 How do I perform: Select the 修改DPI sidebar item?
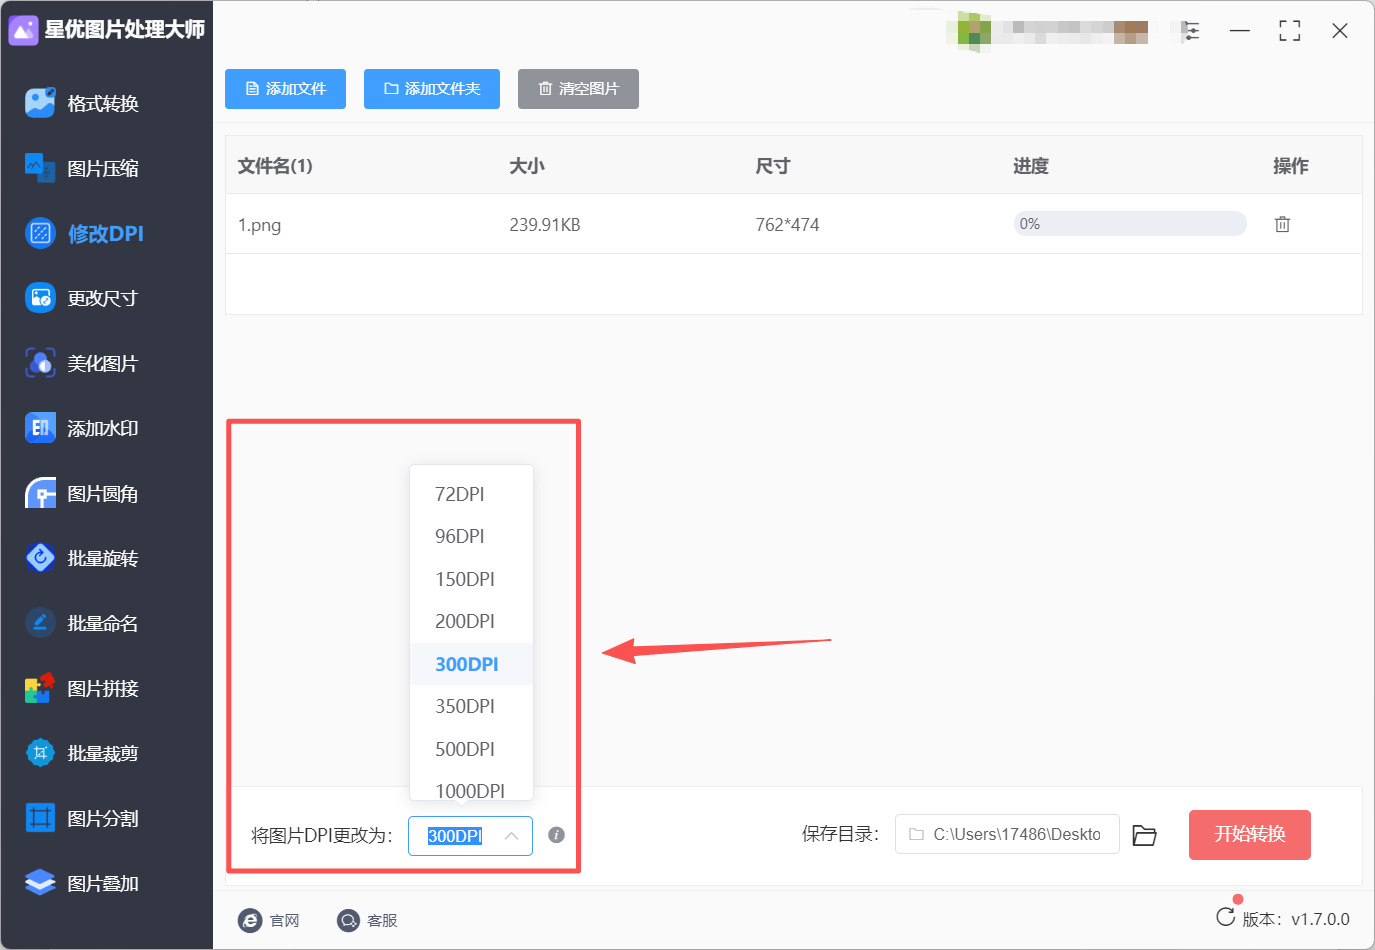click(84, 233)
